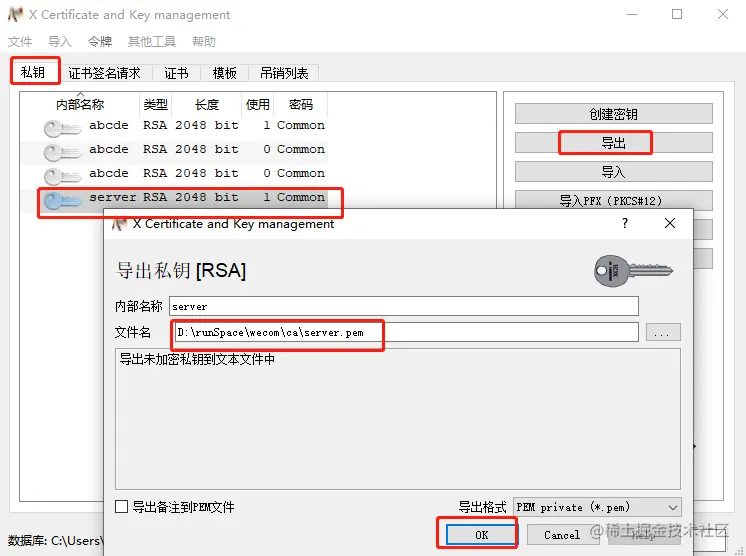
Task: Sort by the 长度 column header
Action: 206,104
